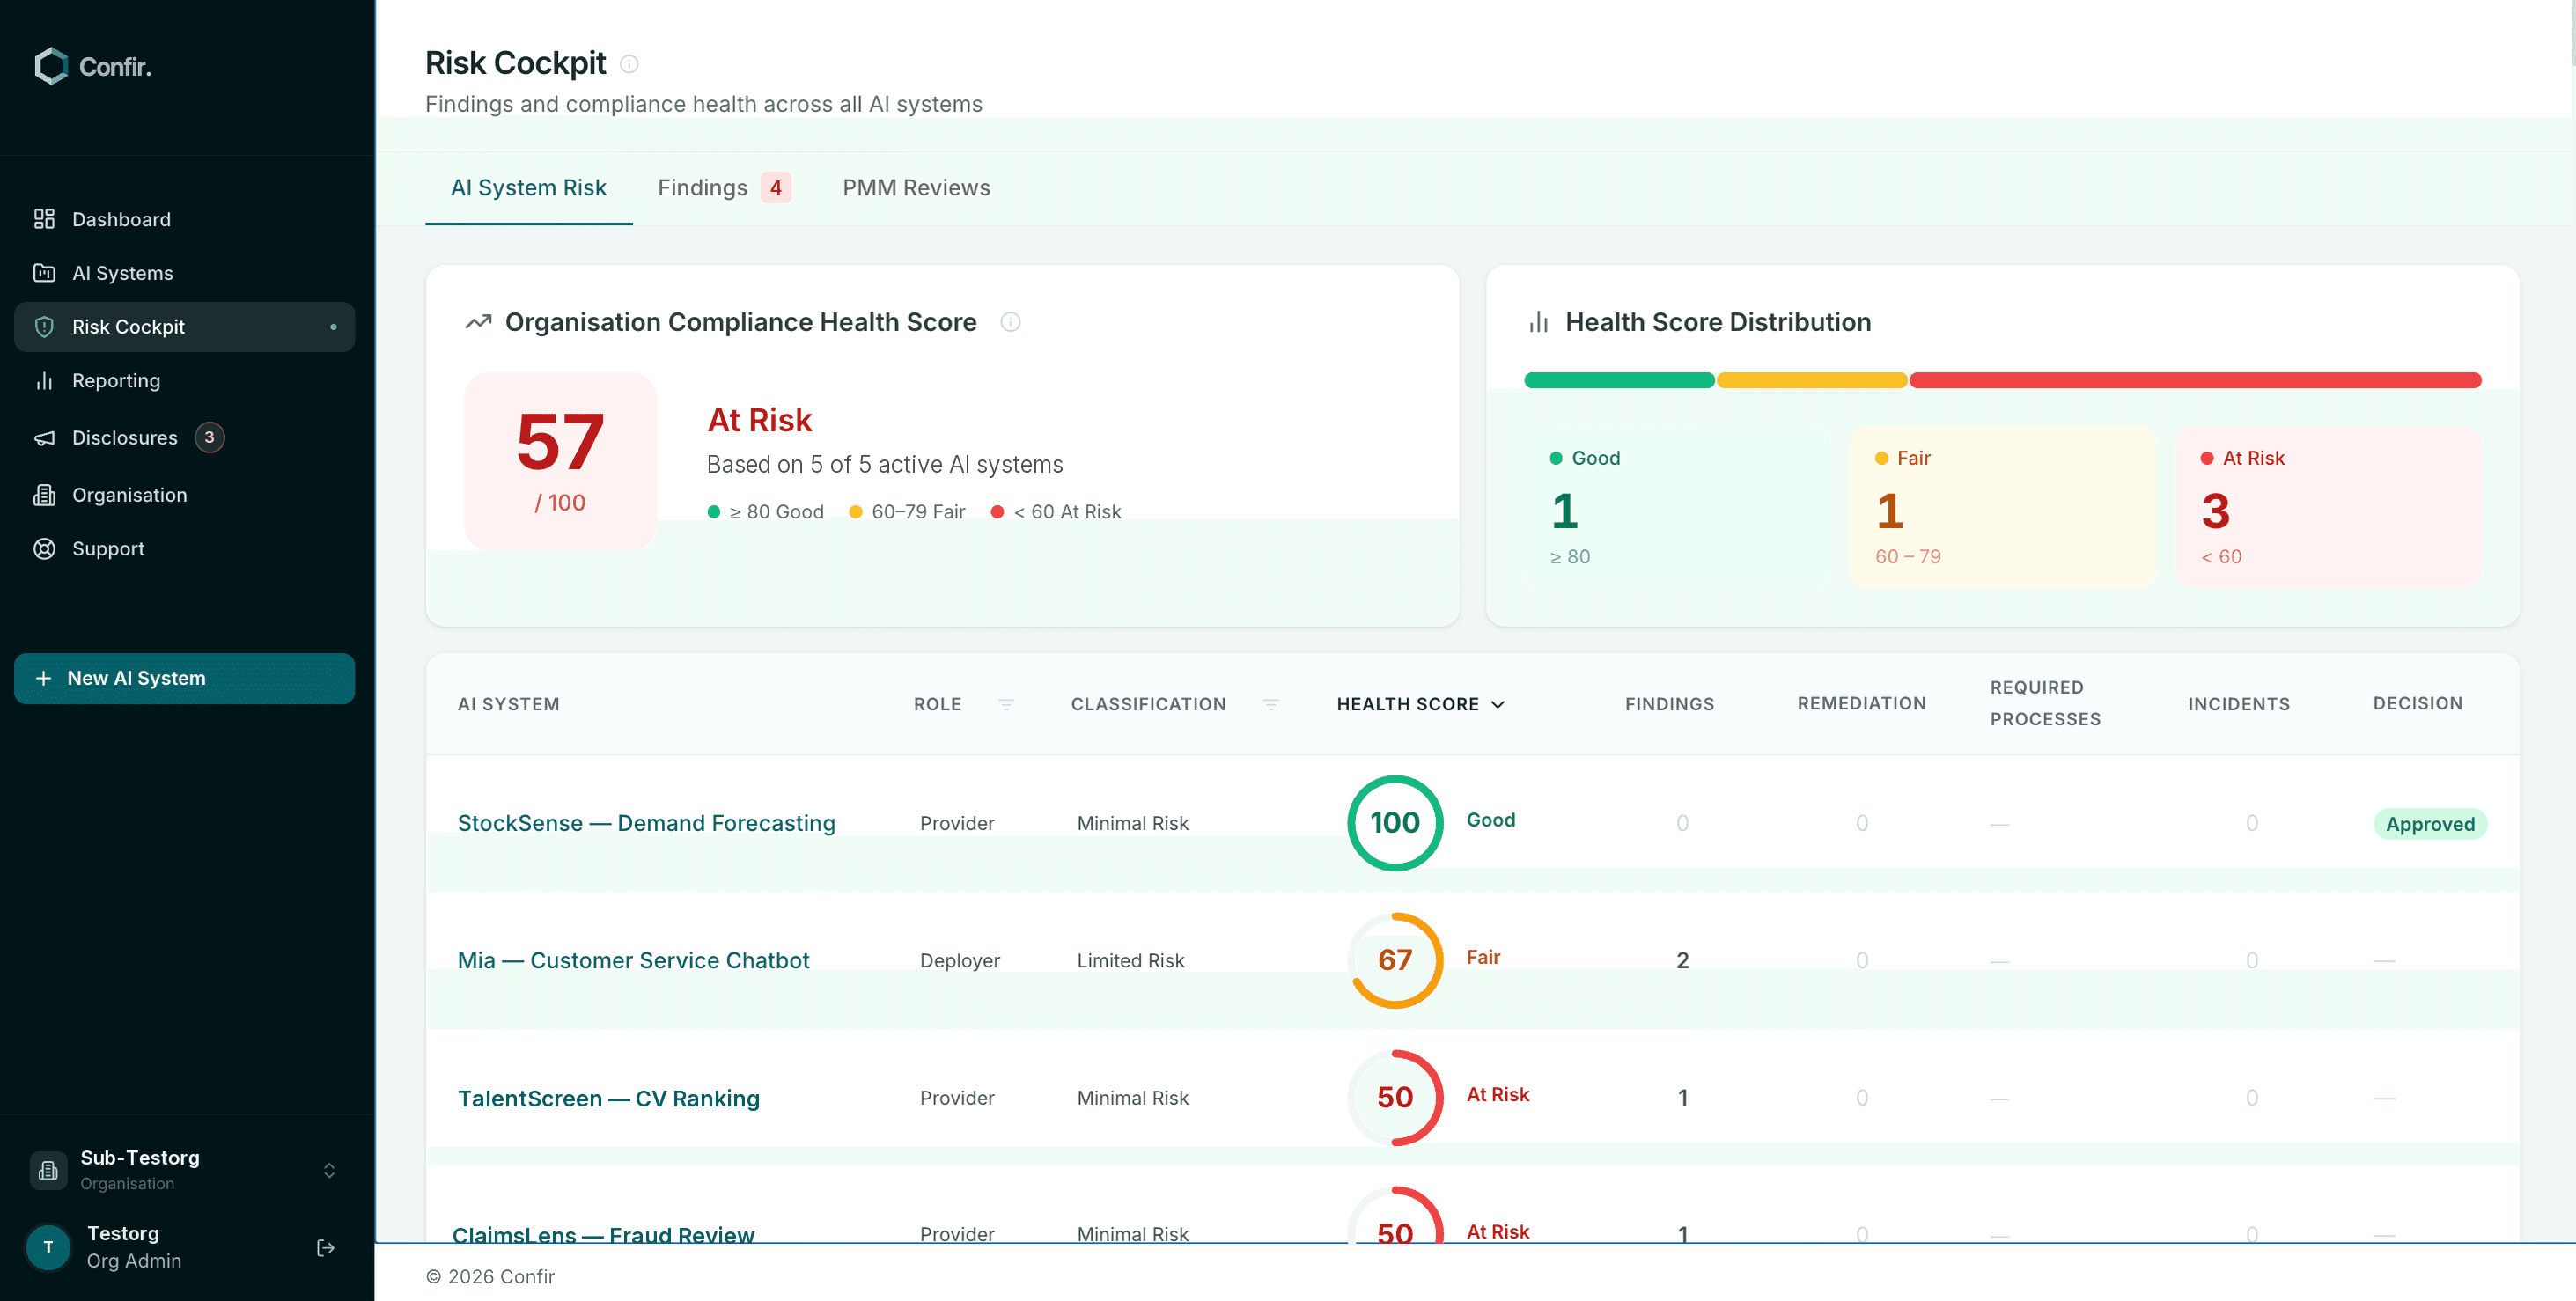
Task: Click the Findings column header
Action: [x=1669, y=704]
